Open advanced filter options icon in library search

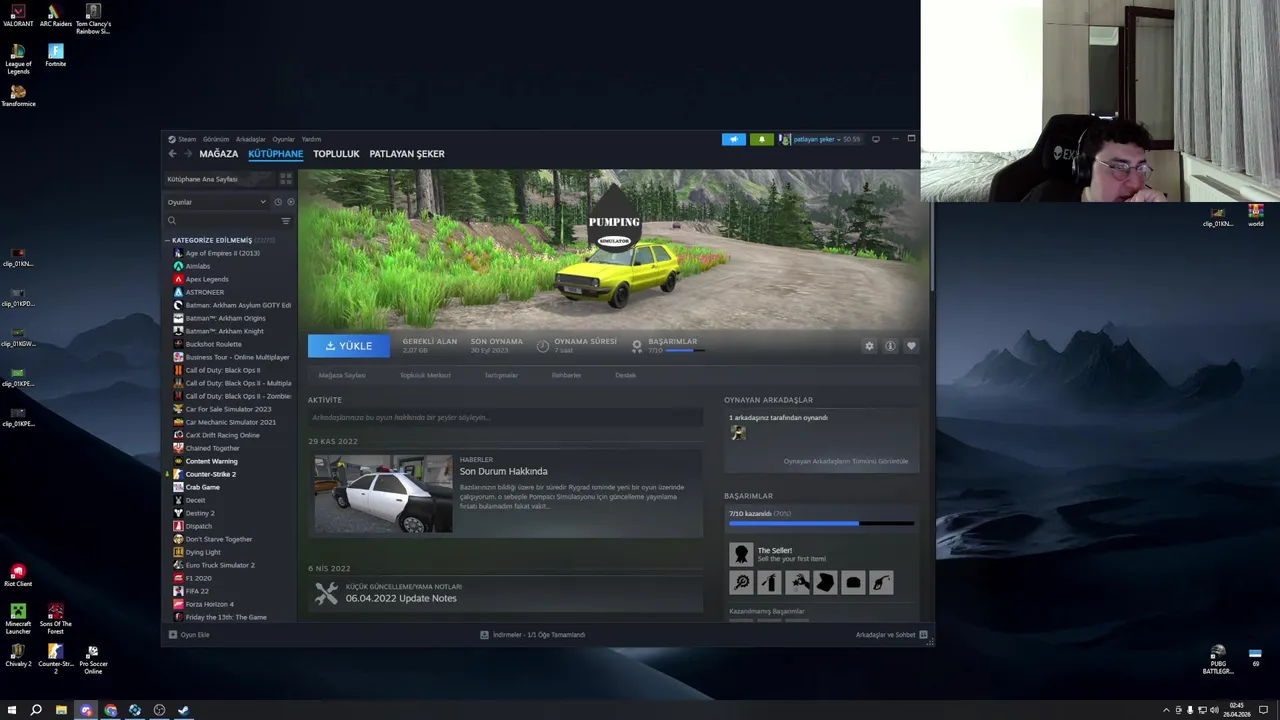tap(286, 221)
